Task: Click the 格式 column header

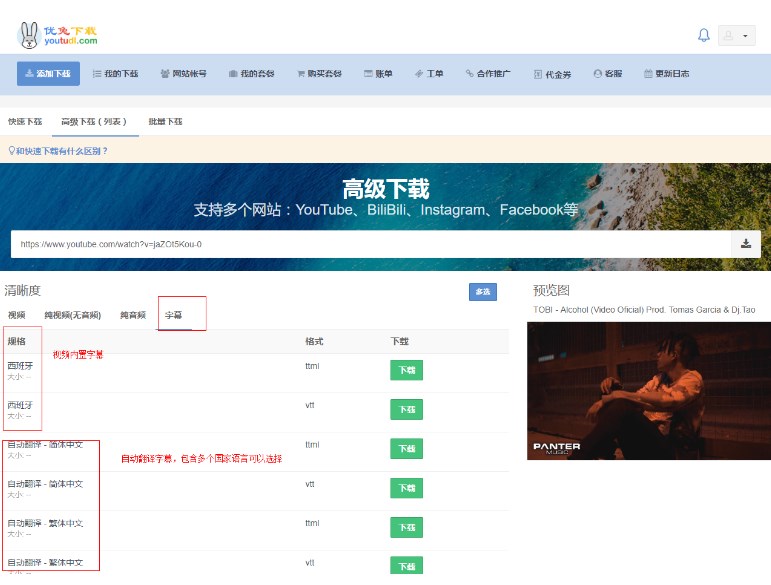Action: (314, 341)
